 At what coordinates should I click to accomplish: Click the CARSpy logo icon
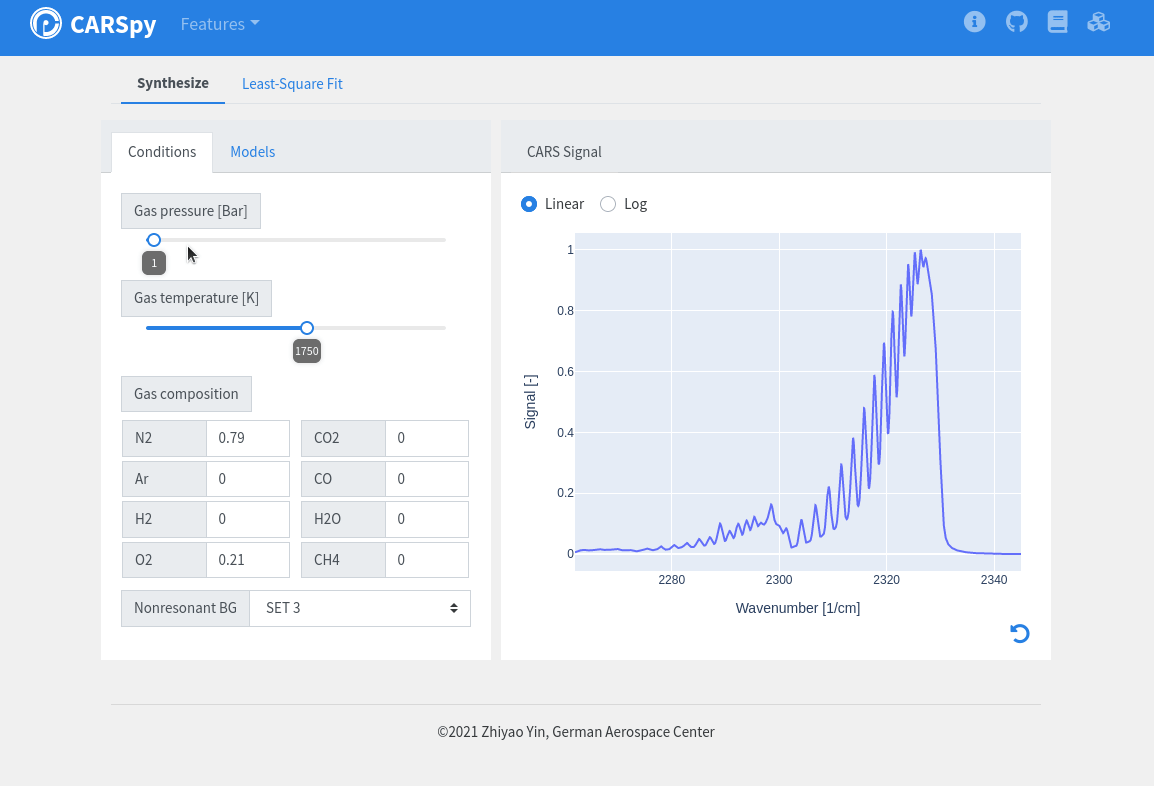pos(46,23)
